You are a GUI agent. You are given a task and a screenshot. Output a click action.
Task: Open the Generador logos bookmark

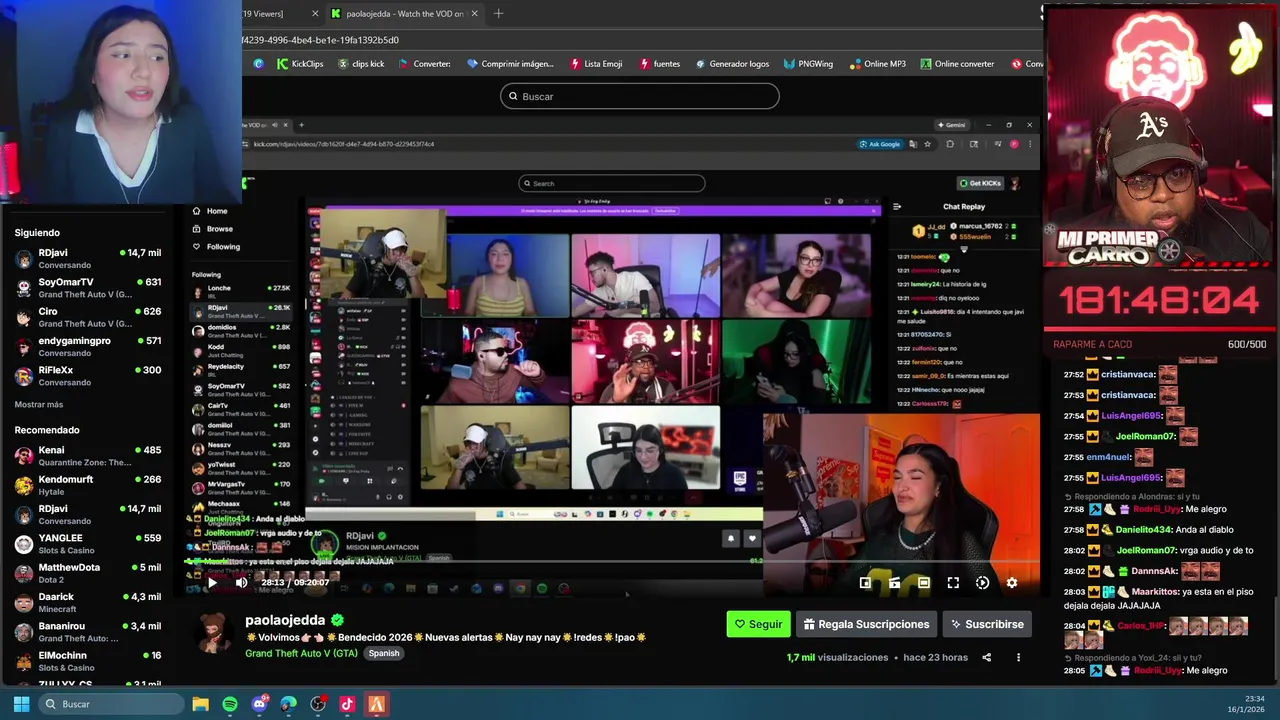(732, 64)
